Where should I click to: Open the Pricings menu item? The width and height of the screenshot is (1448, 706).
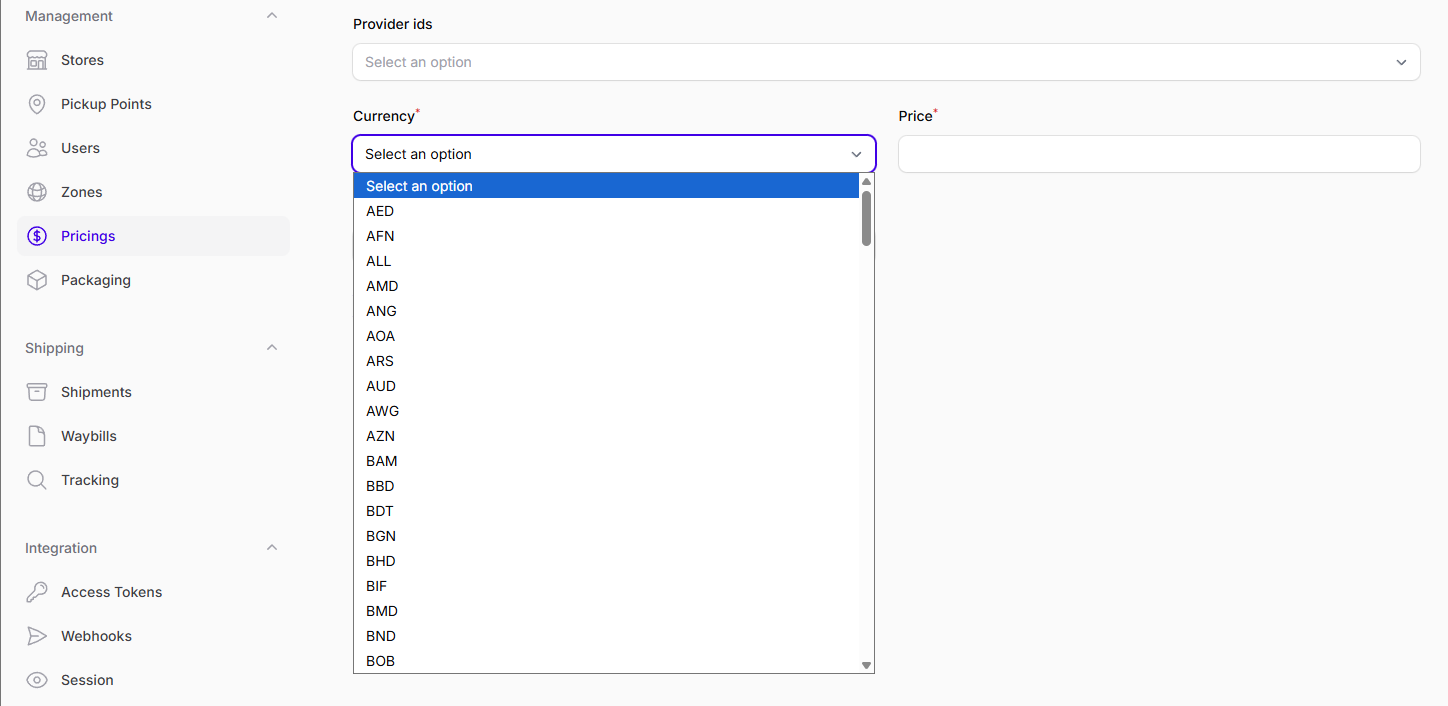point(88,236)
